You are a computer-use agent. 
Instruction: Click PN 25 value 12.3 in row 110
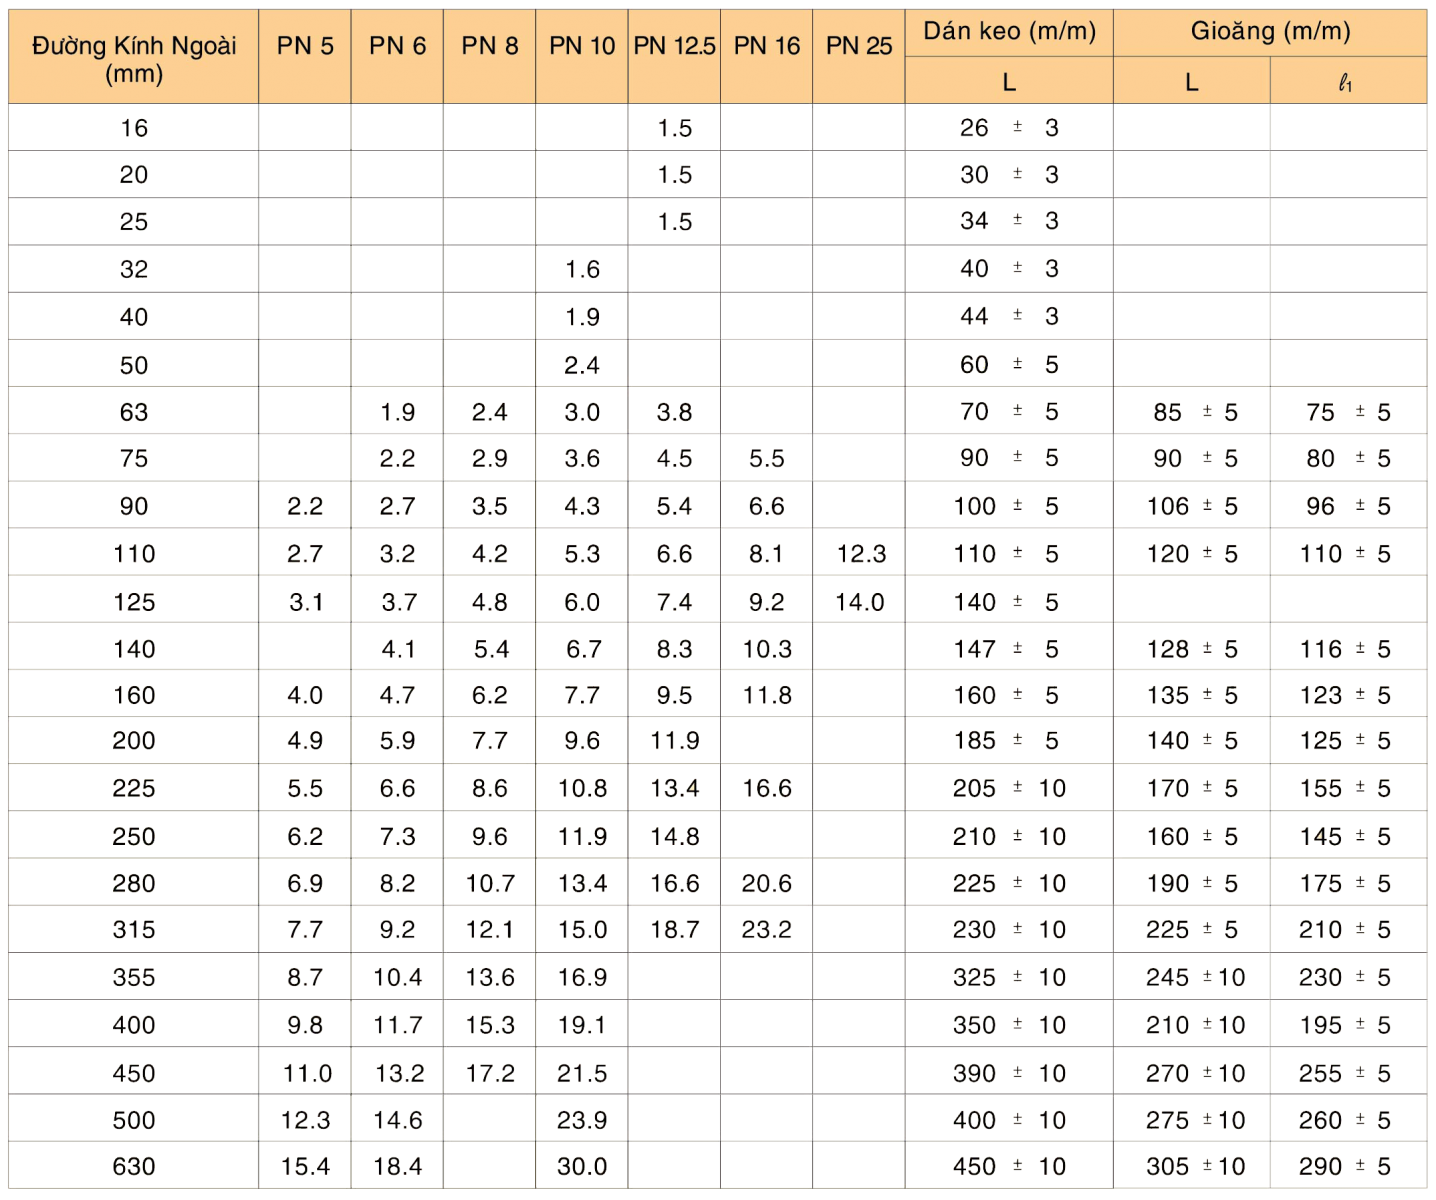(861, 554)
